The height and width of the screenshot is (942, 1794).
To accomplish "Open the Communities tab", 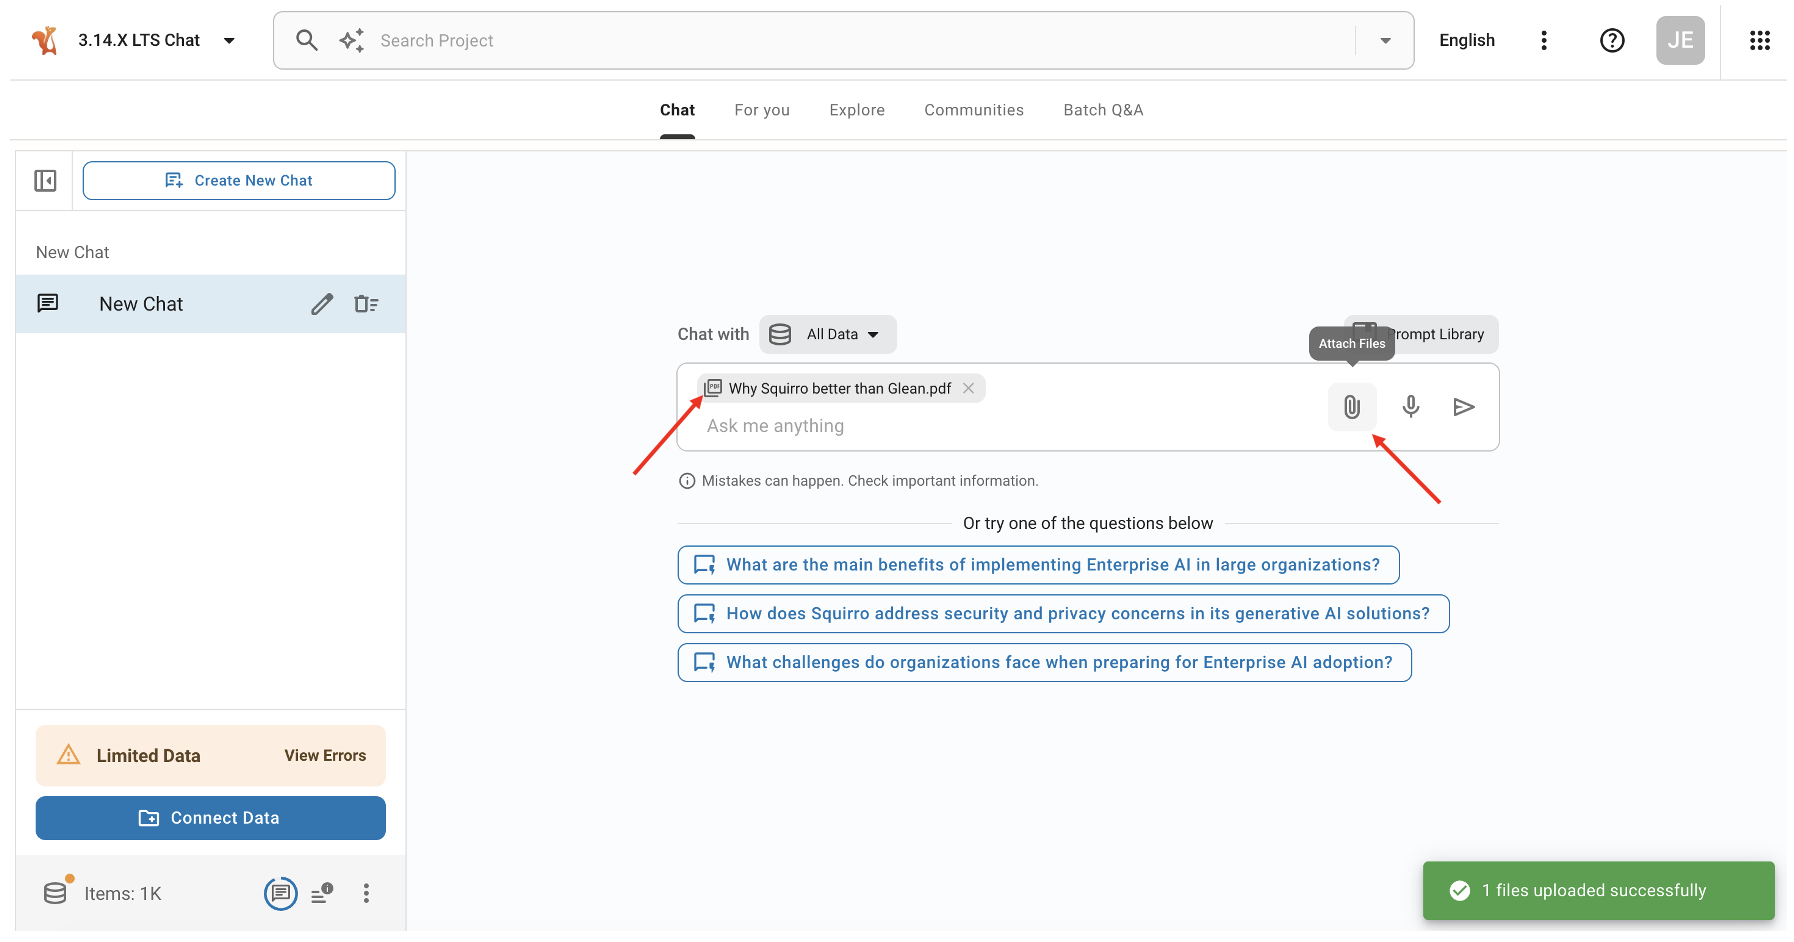I will [x=973, y=110].
